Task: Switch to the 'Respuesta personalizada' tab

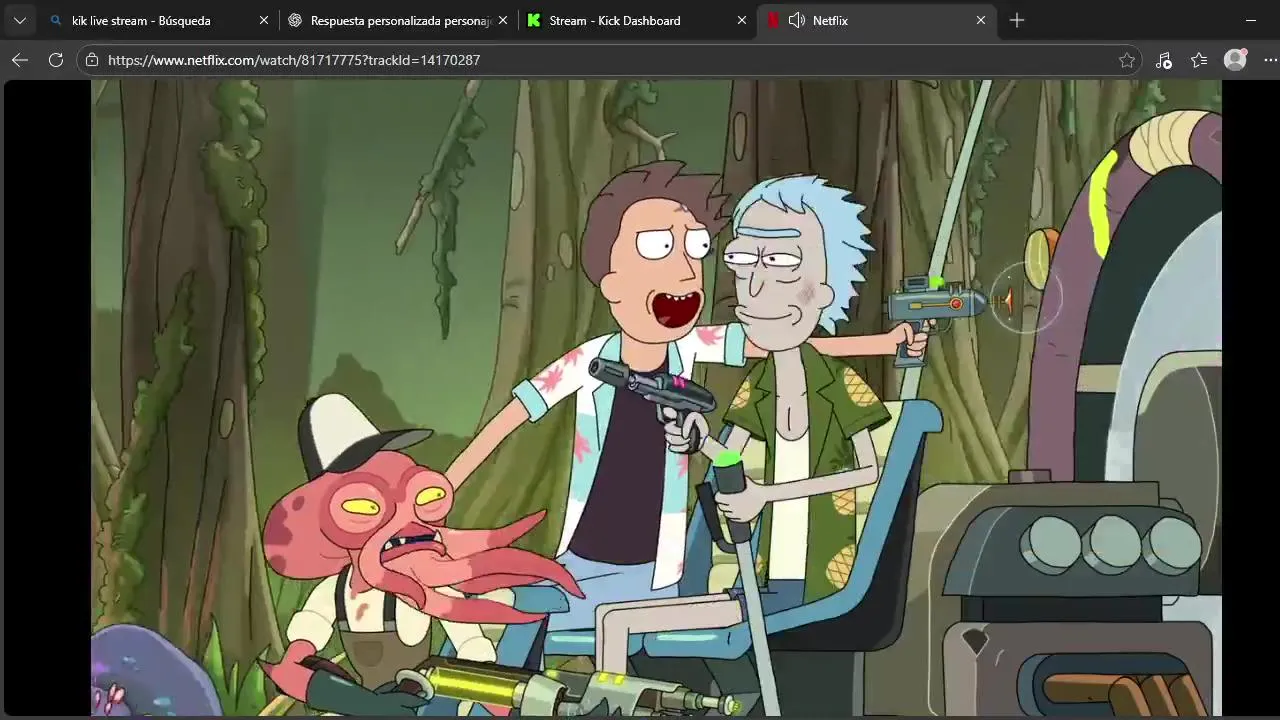Action: tap(398, 20)
